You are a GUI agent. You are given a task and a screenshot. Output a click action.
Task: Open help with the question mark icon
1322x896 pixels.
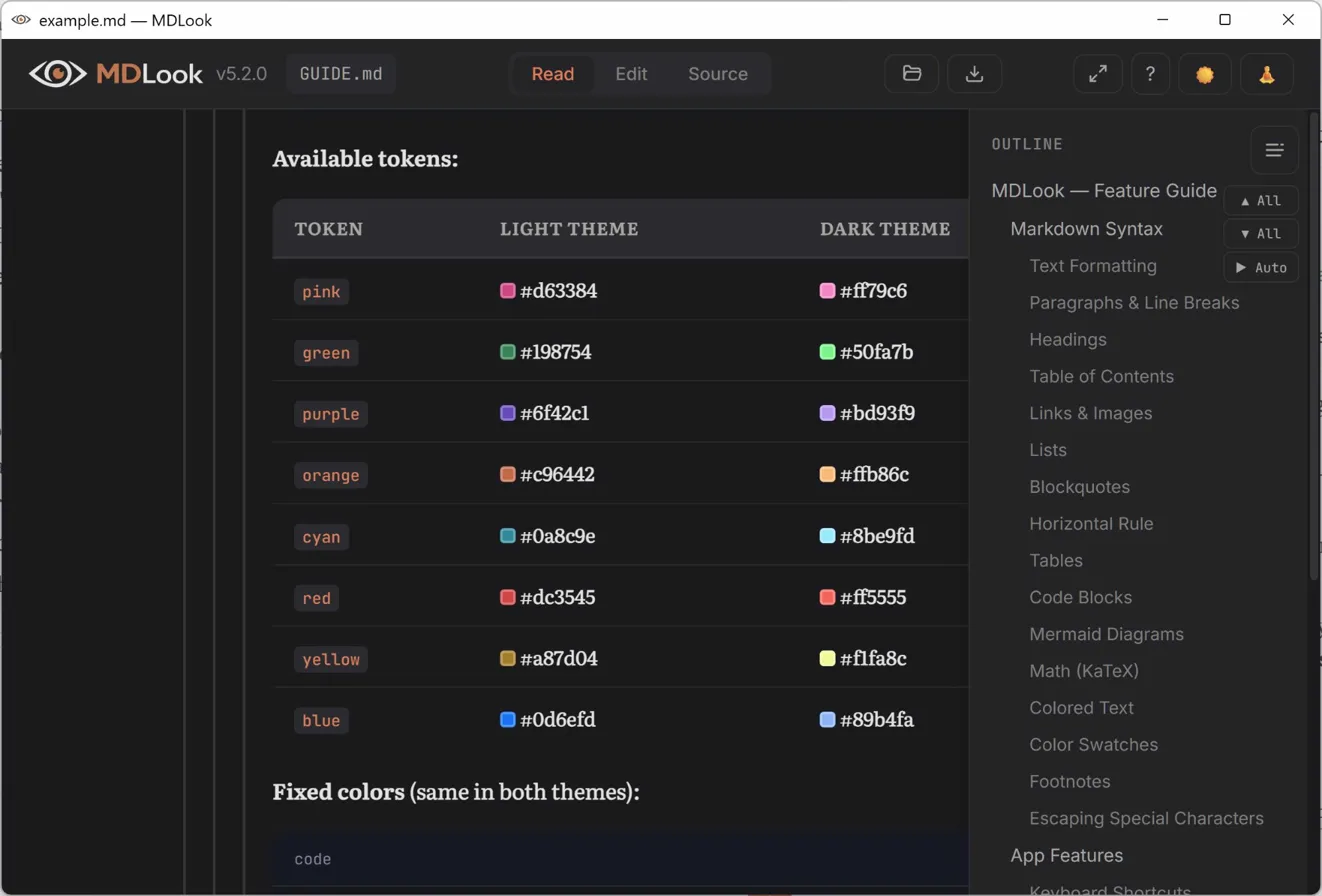1151,74
